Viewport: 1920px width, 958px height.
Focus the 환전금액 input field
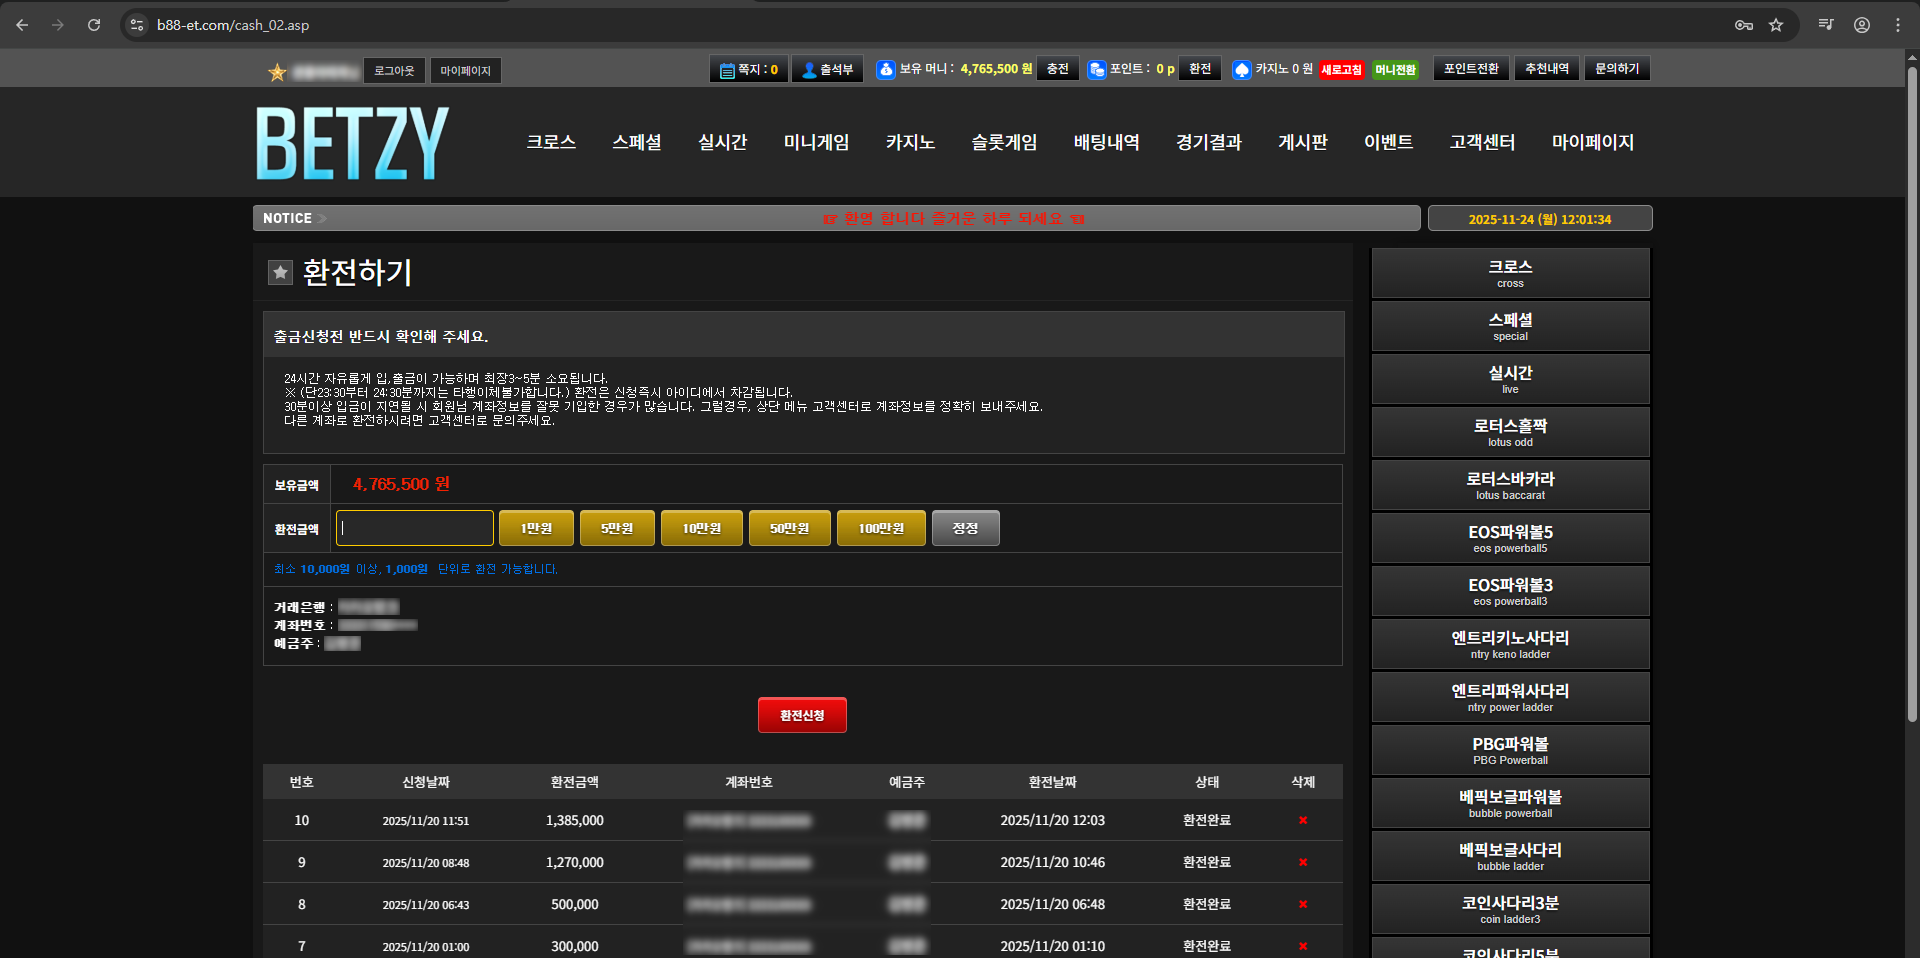(x=415, y=528)
